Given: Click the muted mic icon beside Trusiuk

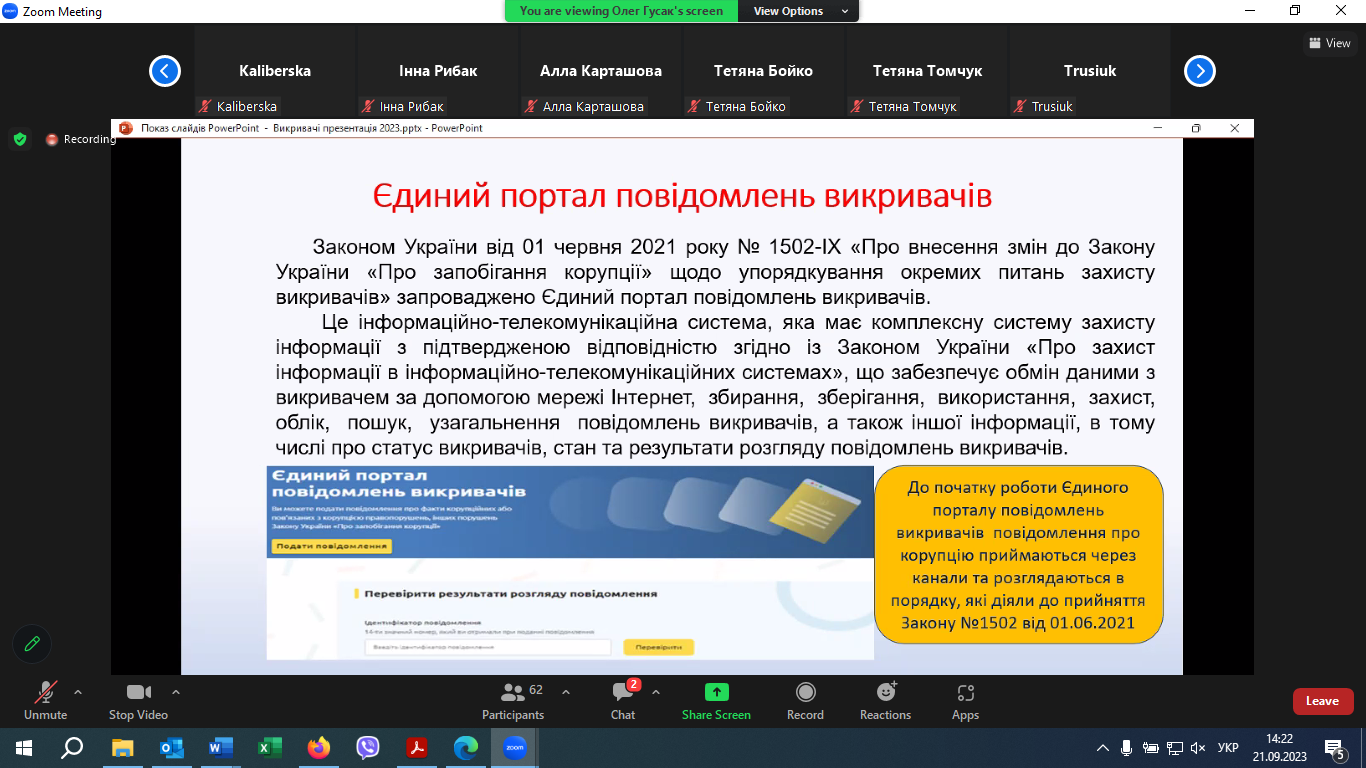Looking at the screenshot, I should coord(1020,106).
